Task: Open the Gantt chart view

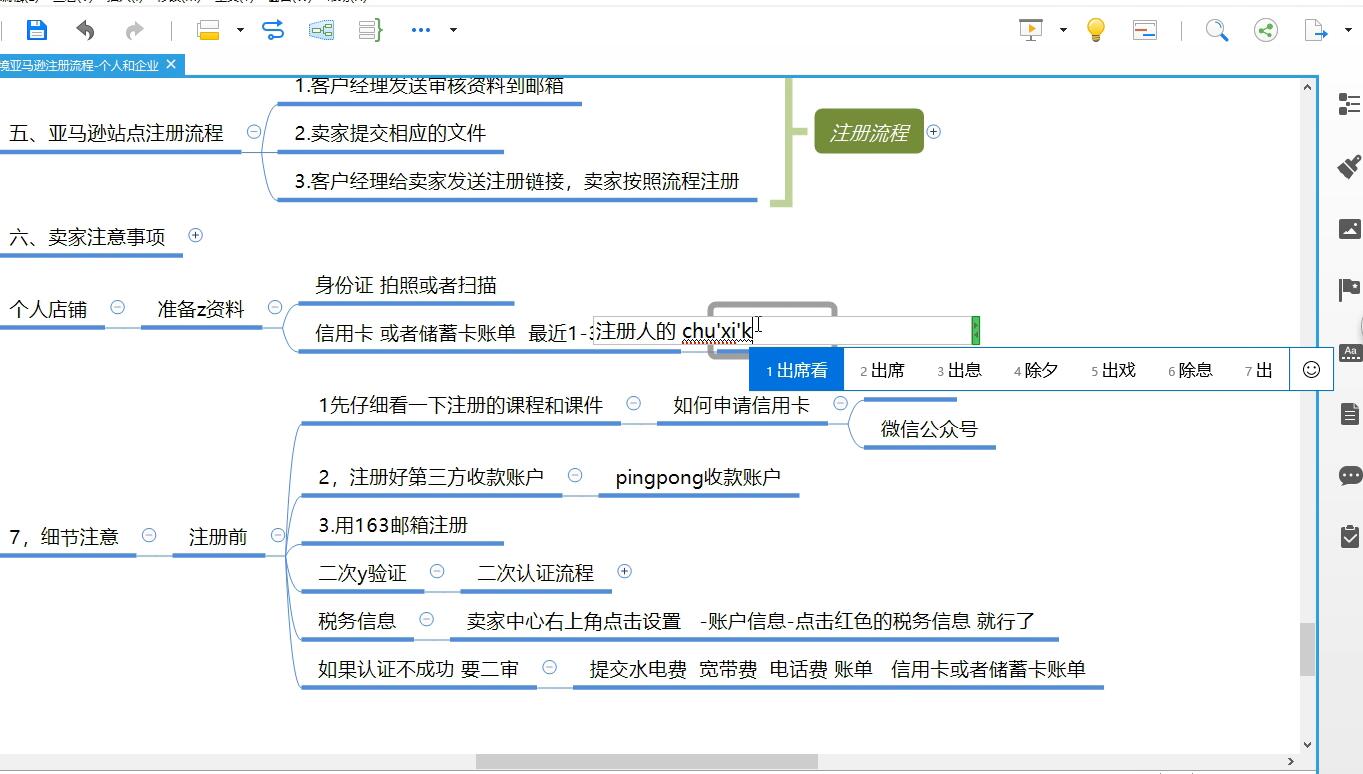Action: [1145, 30]
